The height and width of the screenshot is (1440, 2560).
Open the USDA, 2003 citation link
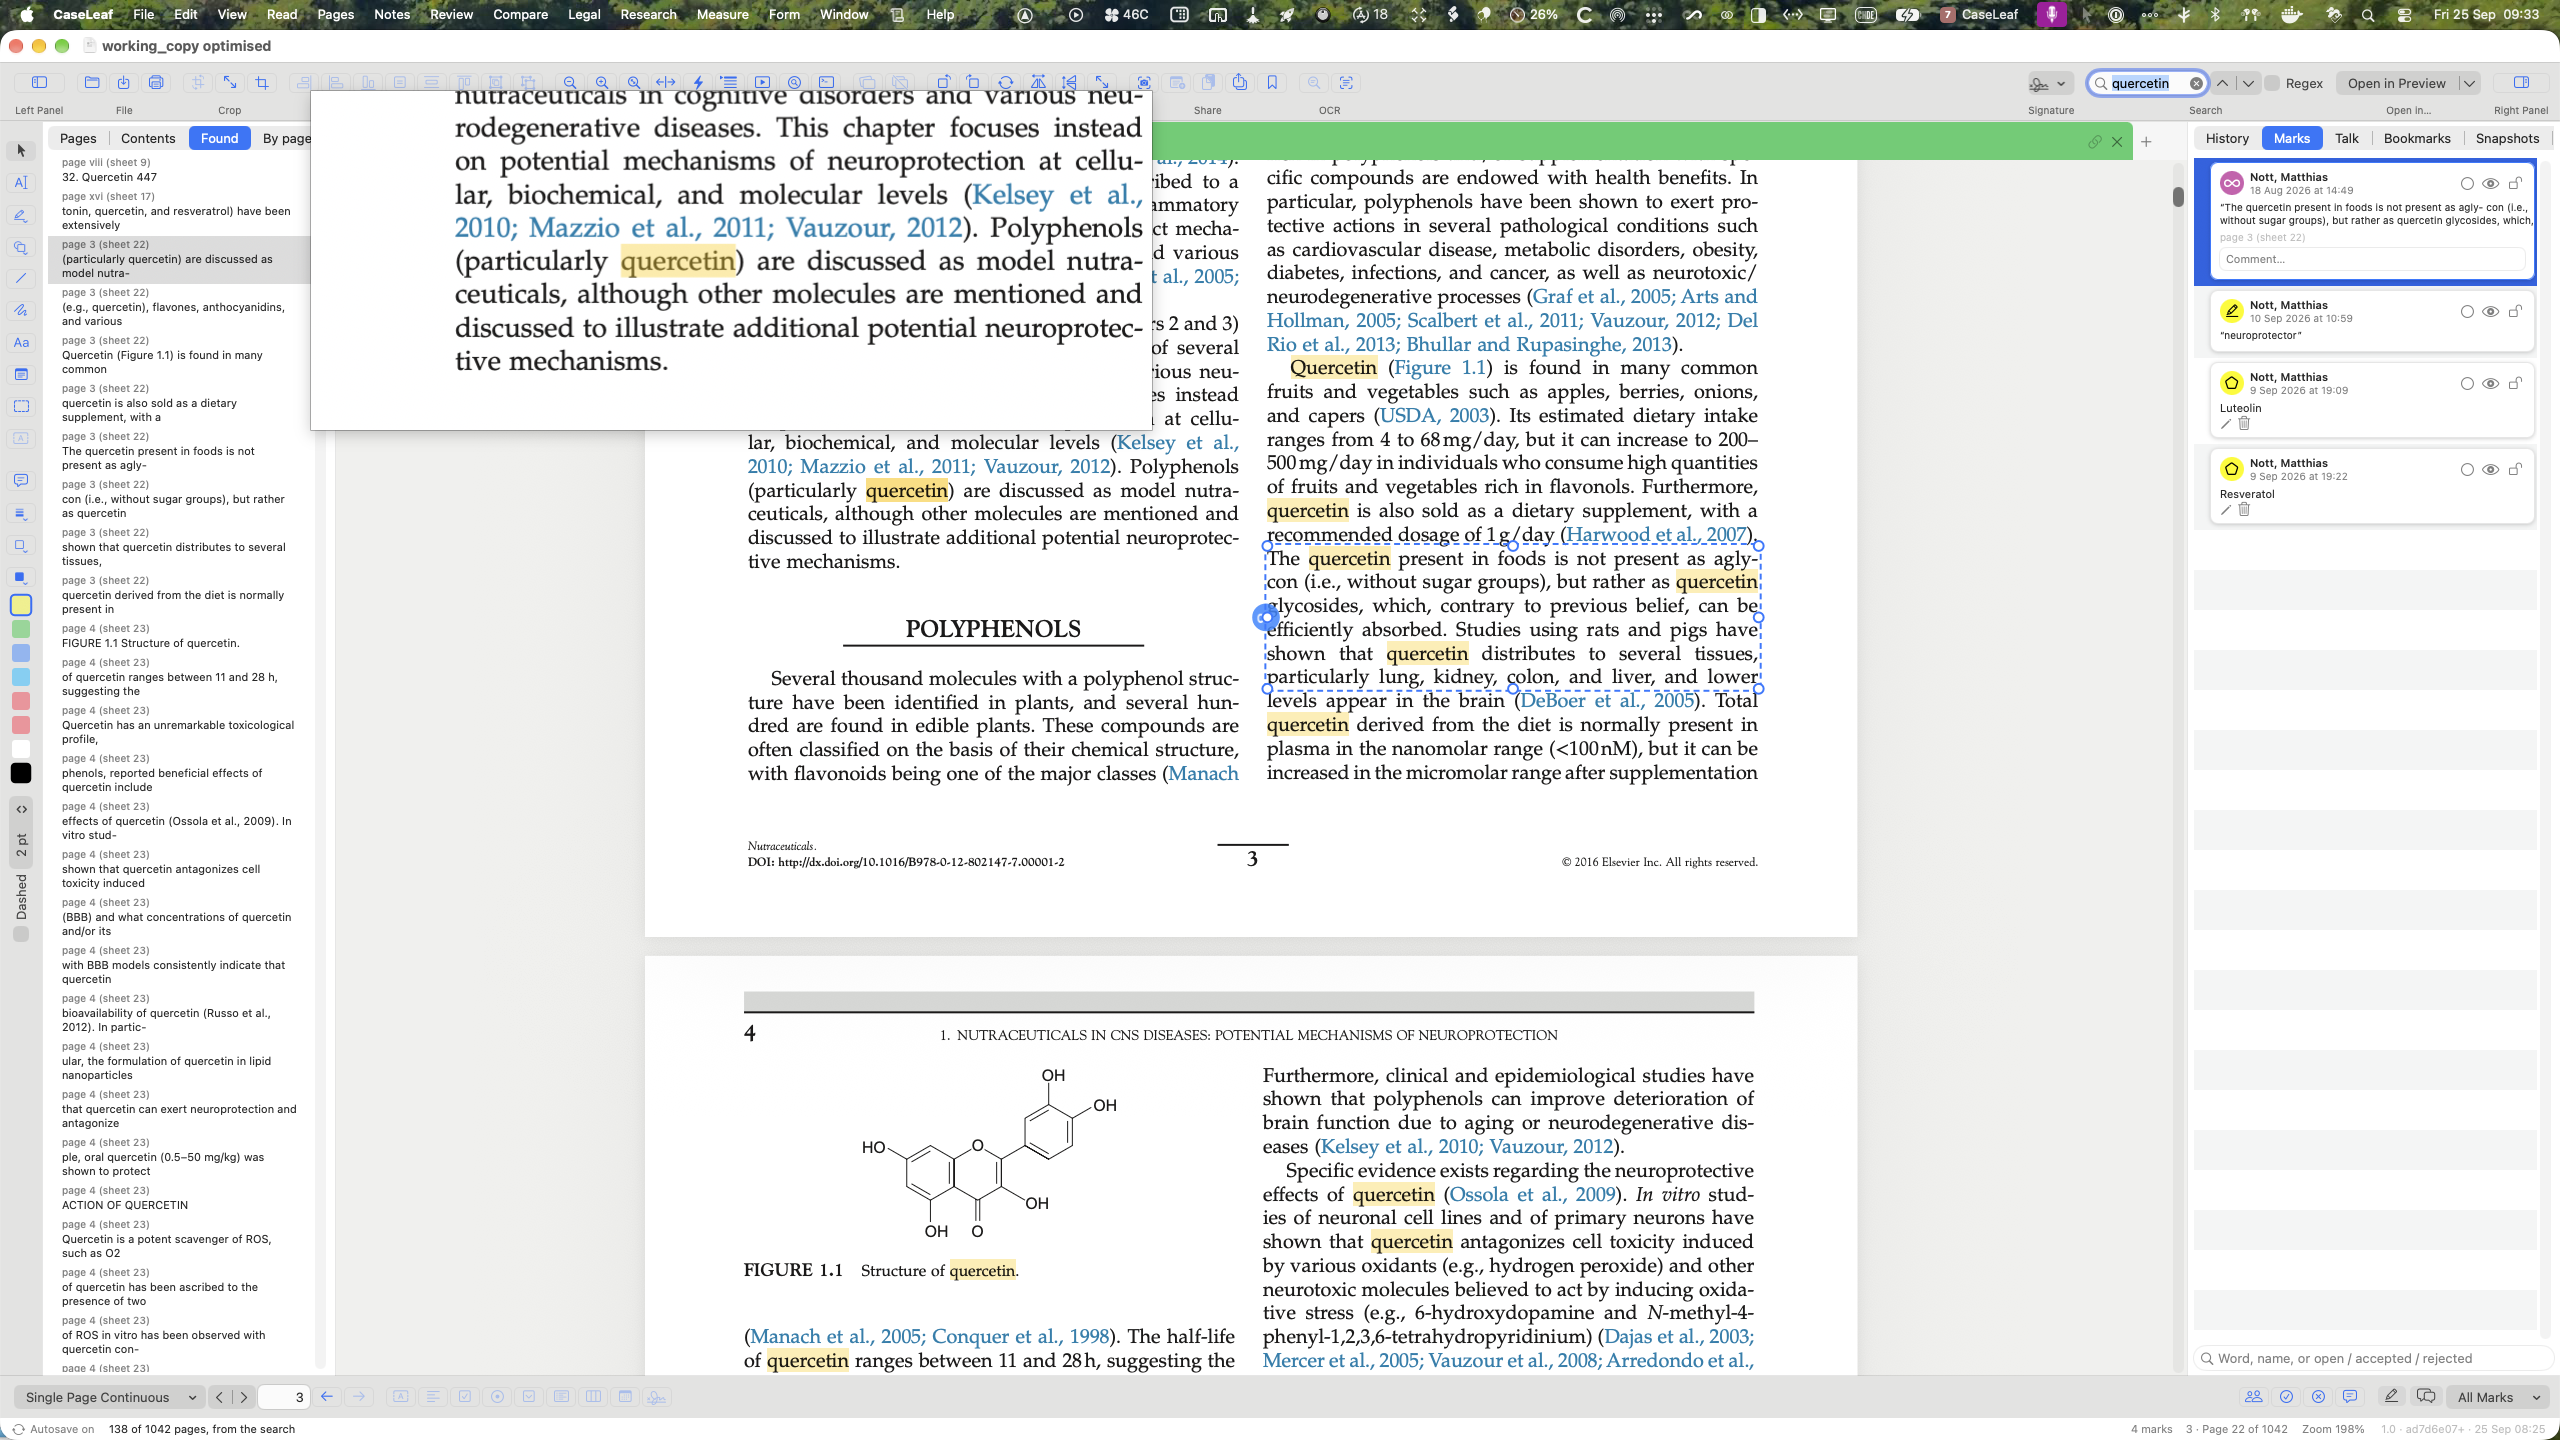(1434, 416)
